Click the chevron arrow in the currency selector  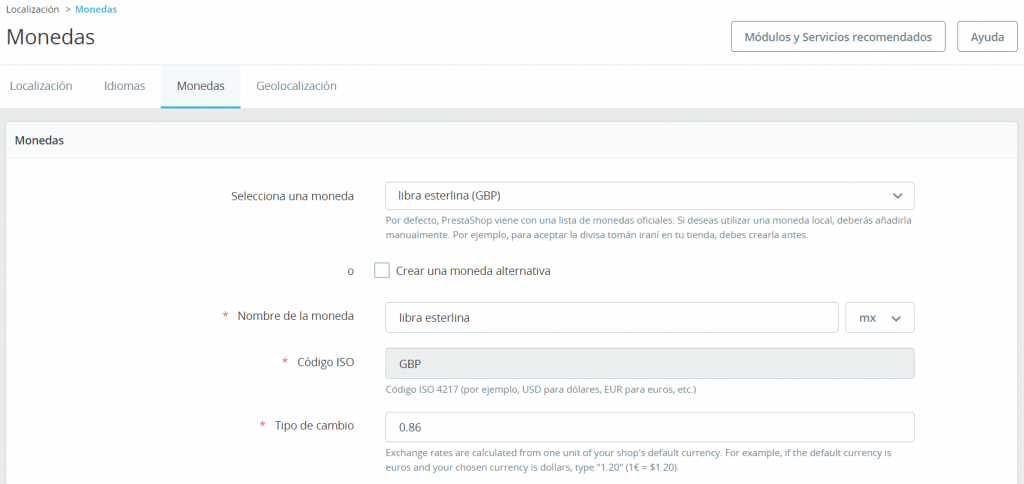click(x=897, y=196)
